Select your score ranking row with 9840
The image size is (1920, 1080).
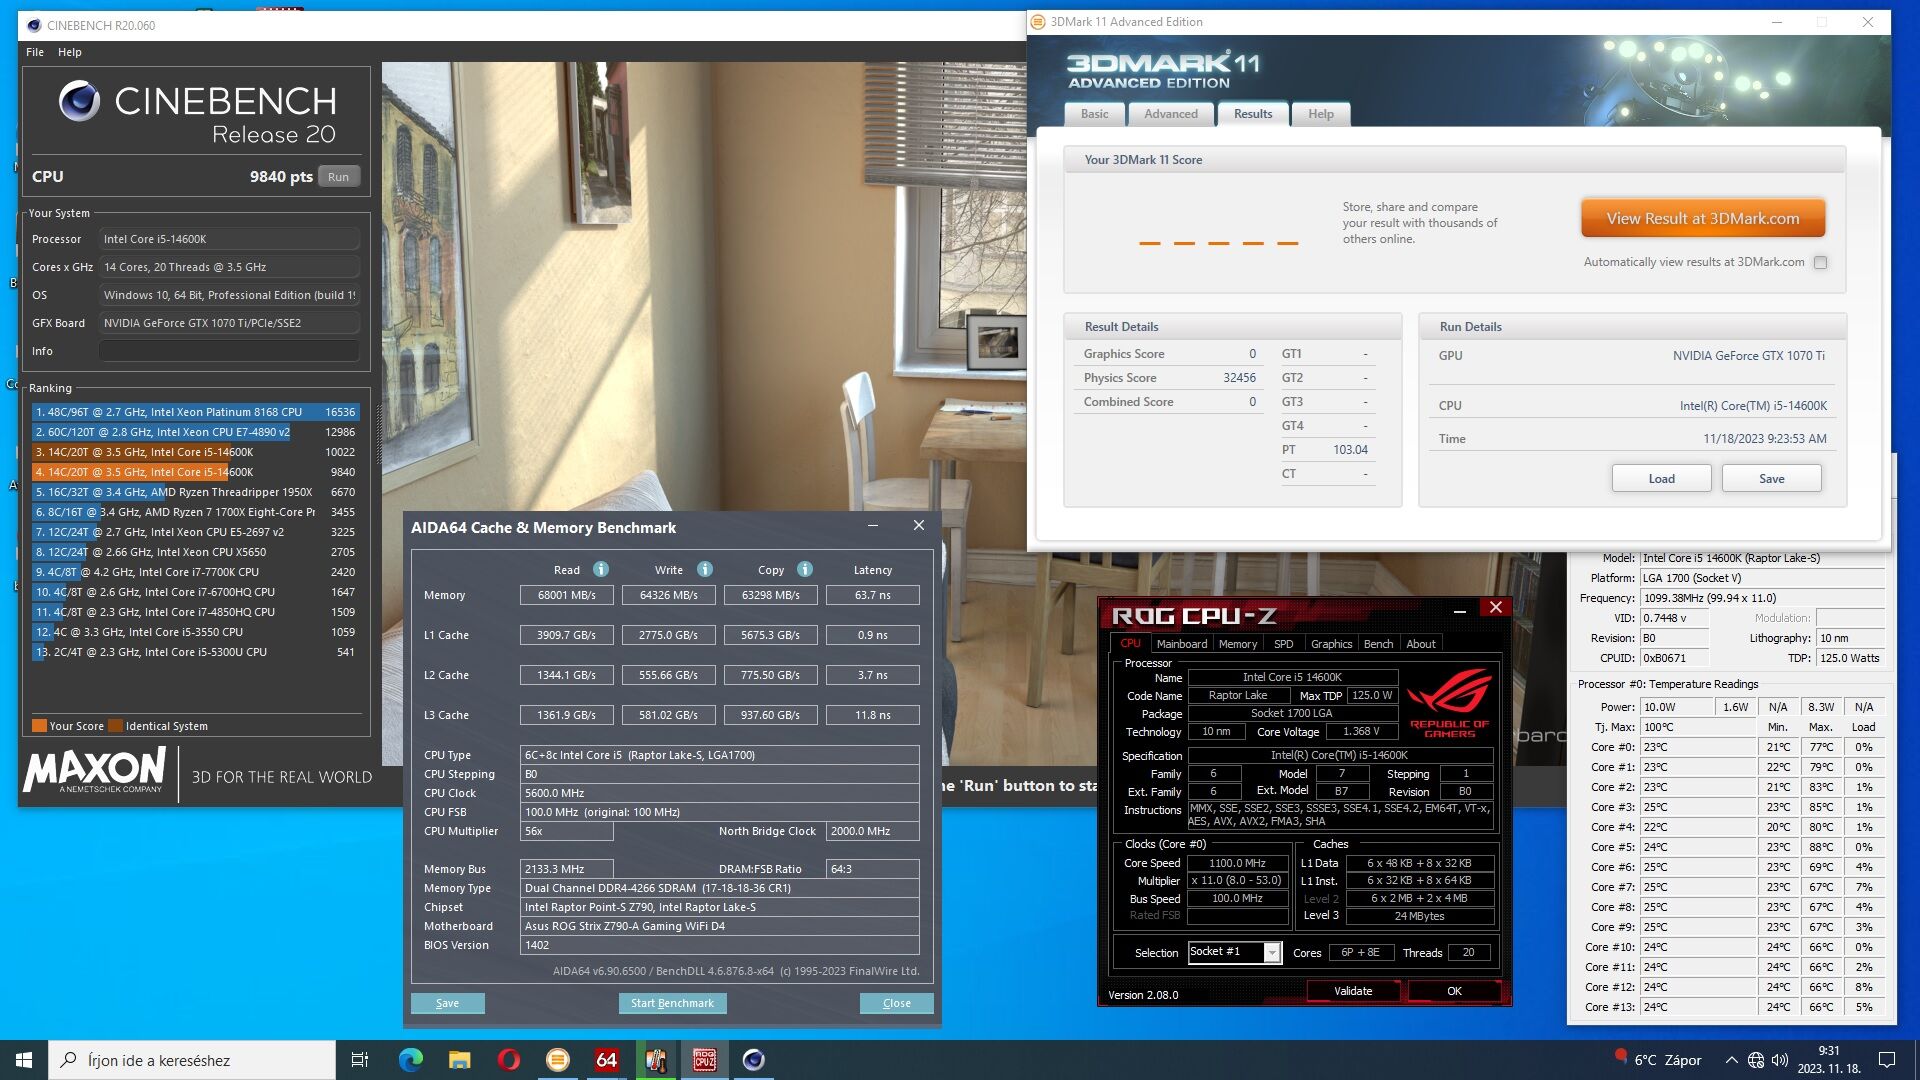coord(195,472)
